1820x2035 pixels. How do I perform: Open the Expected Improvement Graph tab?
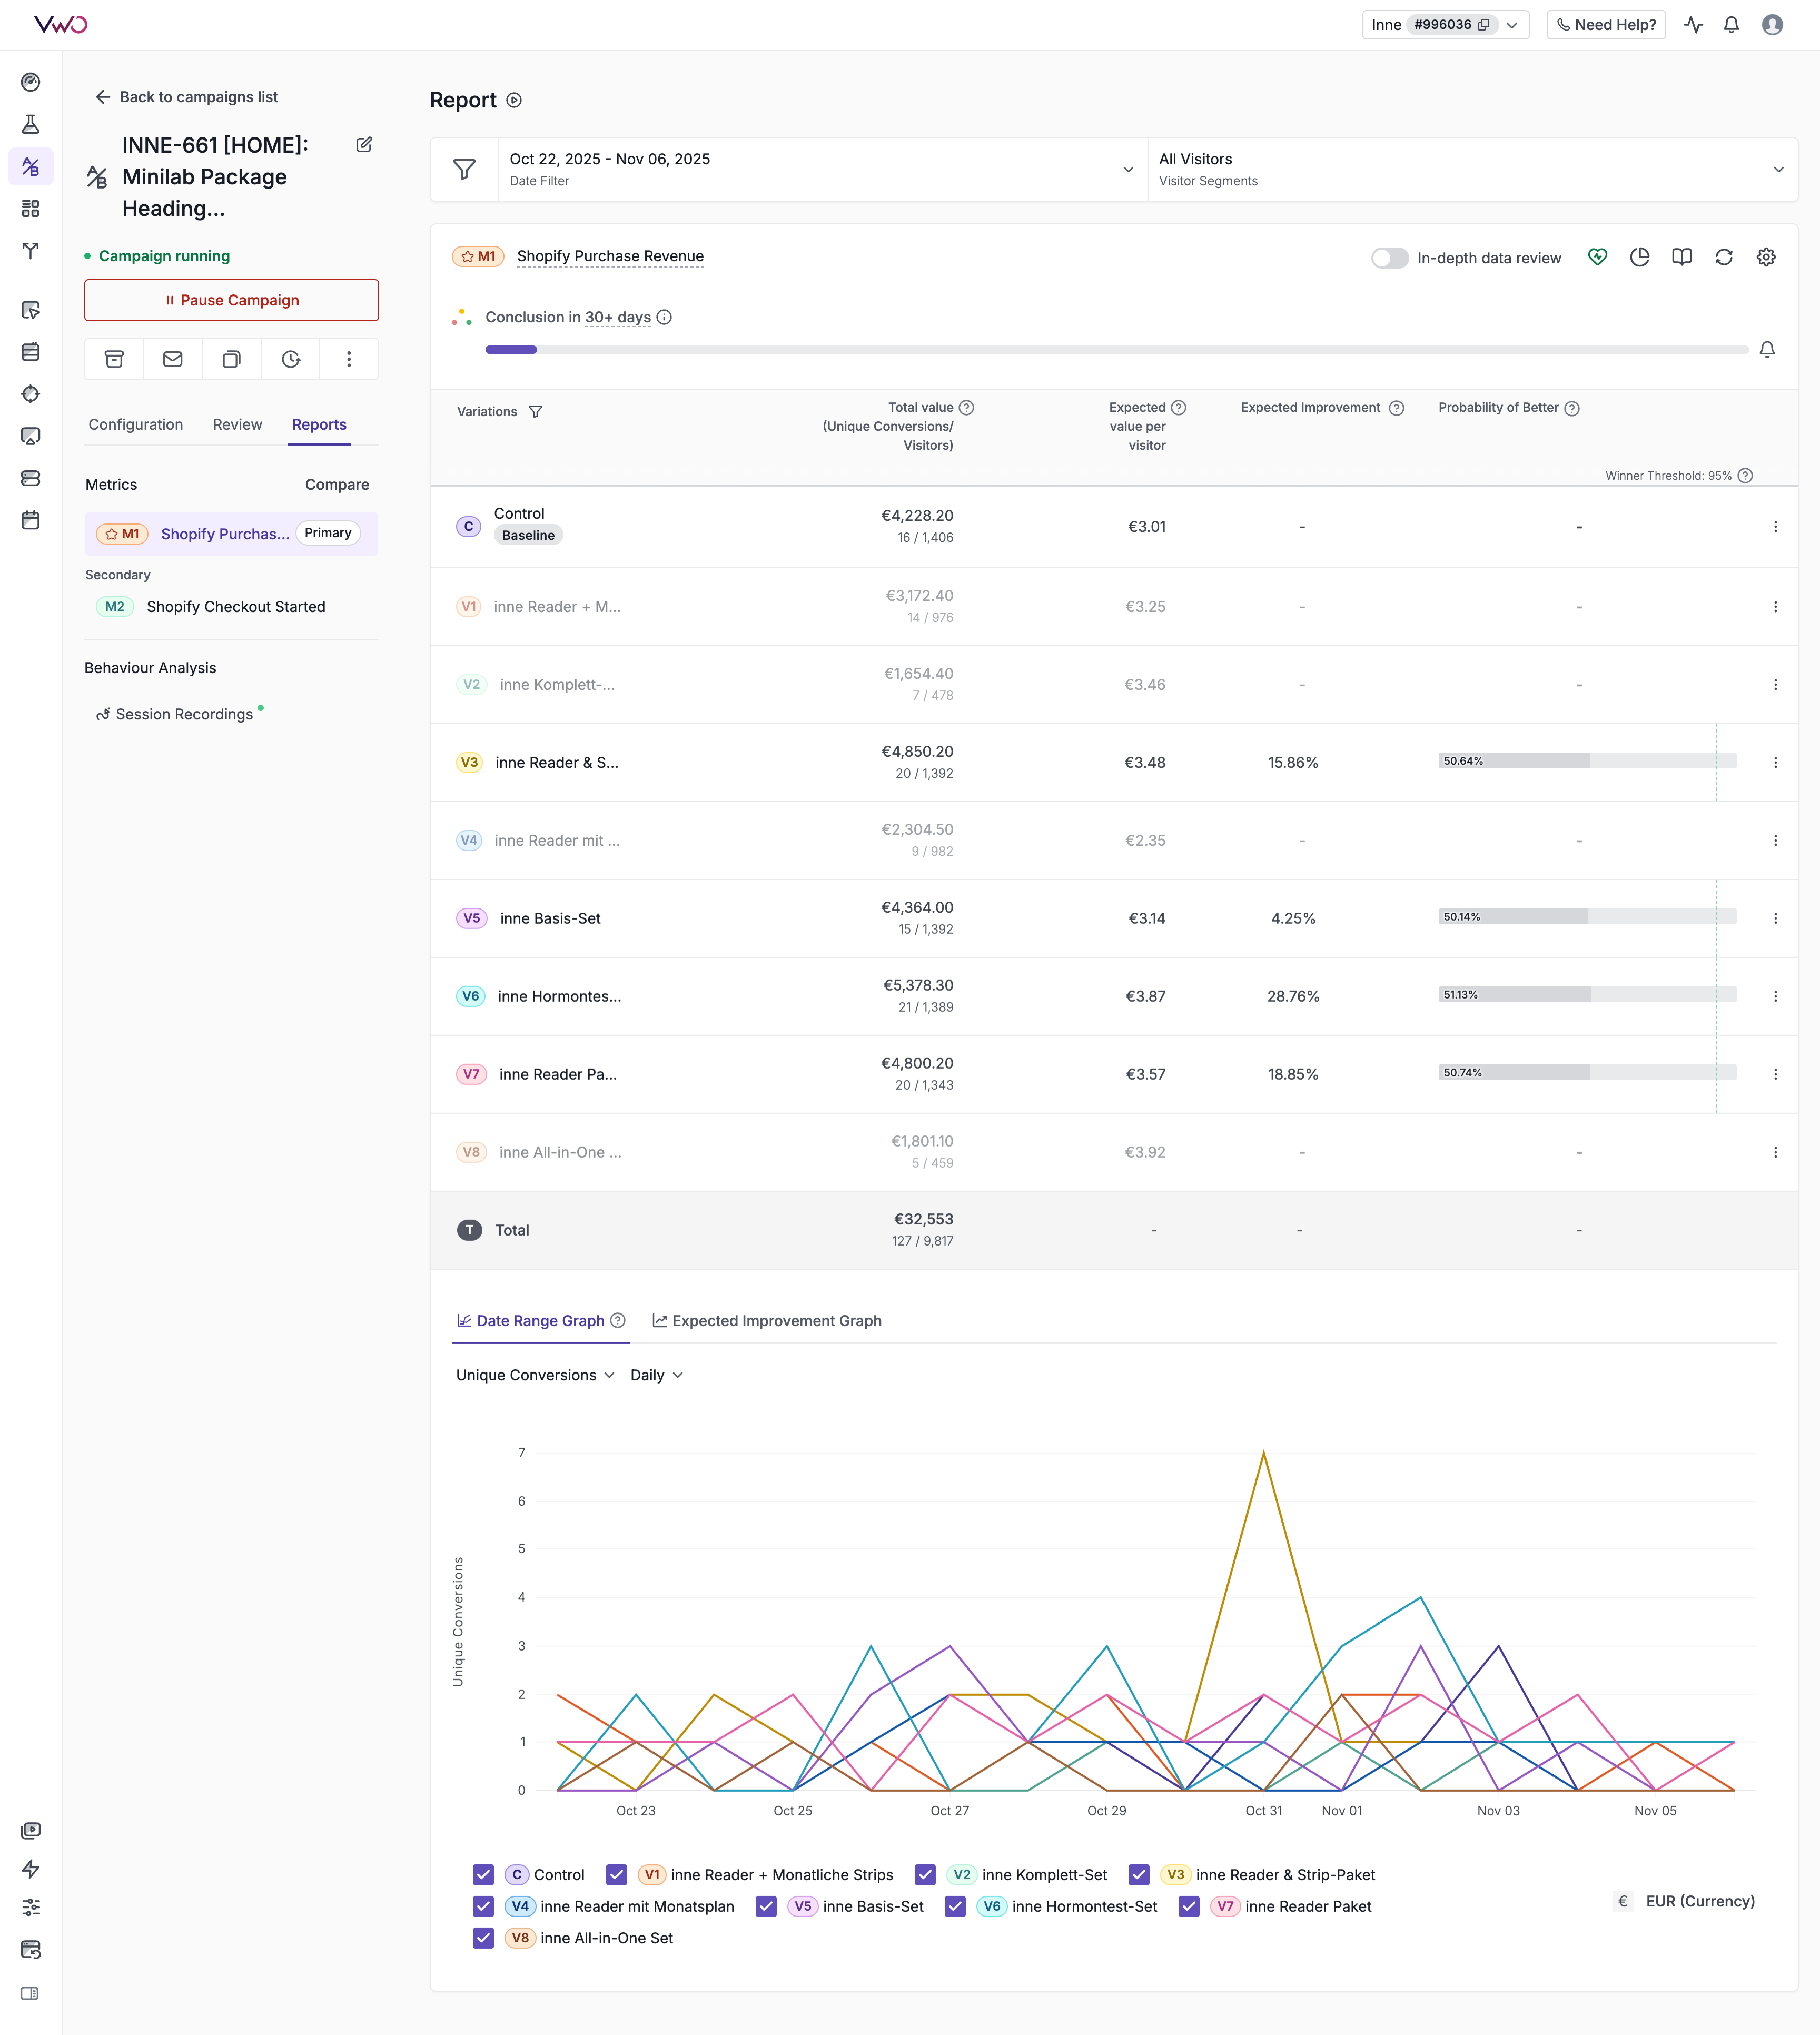(767, 1321)
